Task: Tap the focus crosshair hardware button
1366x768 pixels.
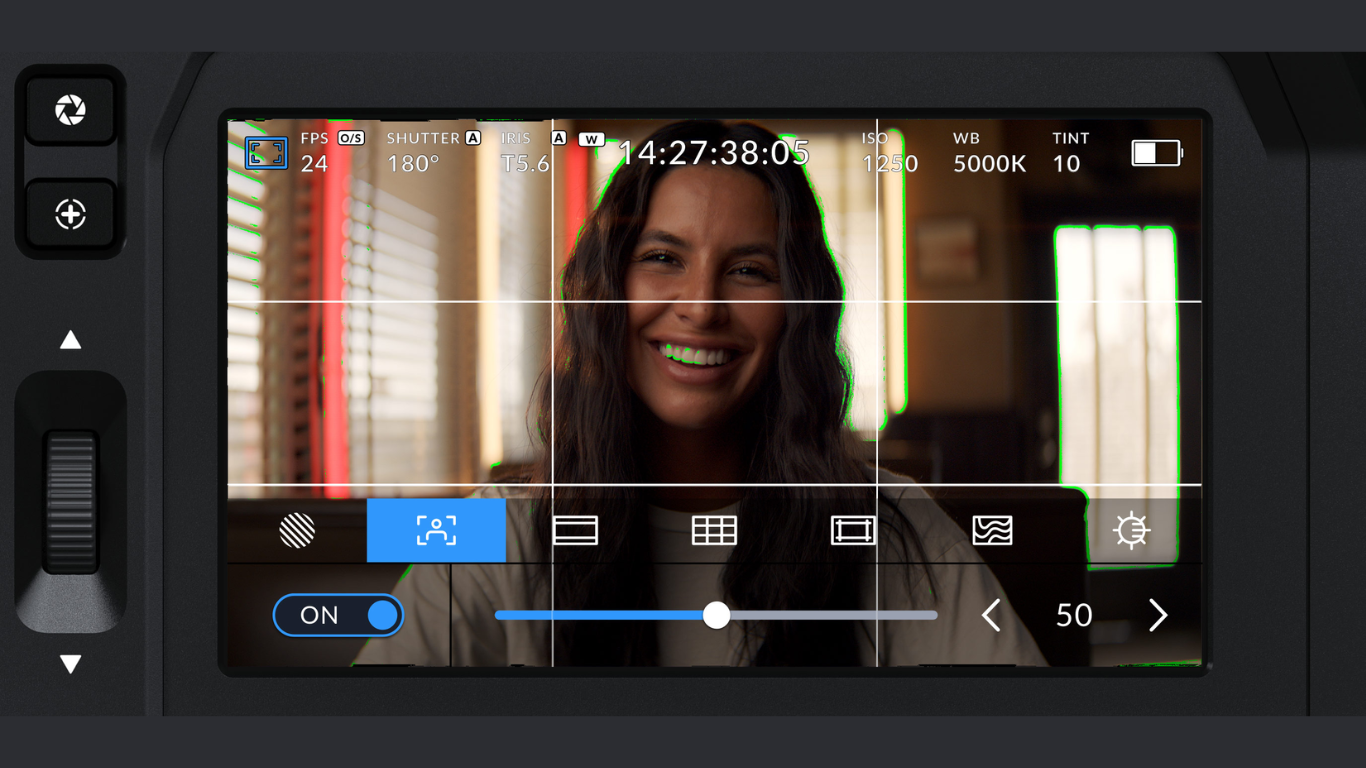Action: (x=70, y=214)
